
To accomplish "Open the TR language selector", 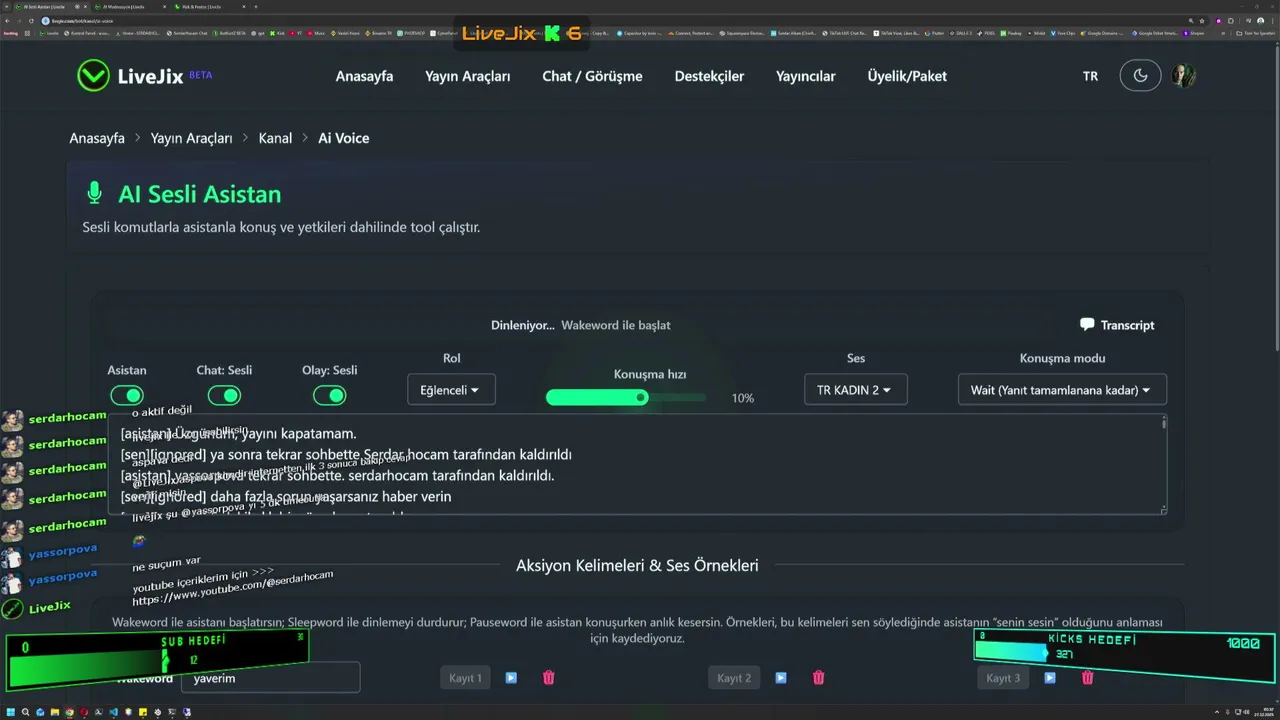I will pyautogui.click(x=1090, y=76).
